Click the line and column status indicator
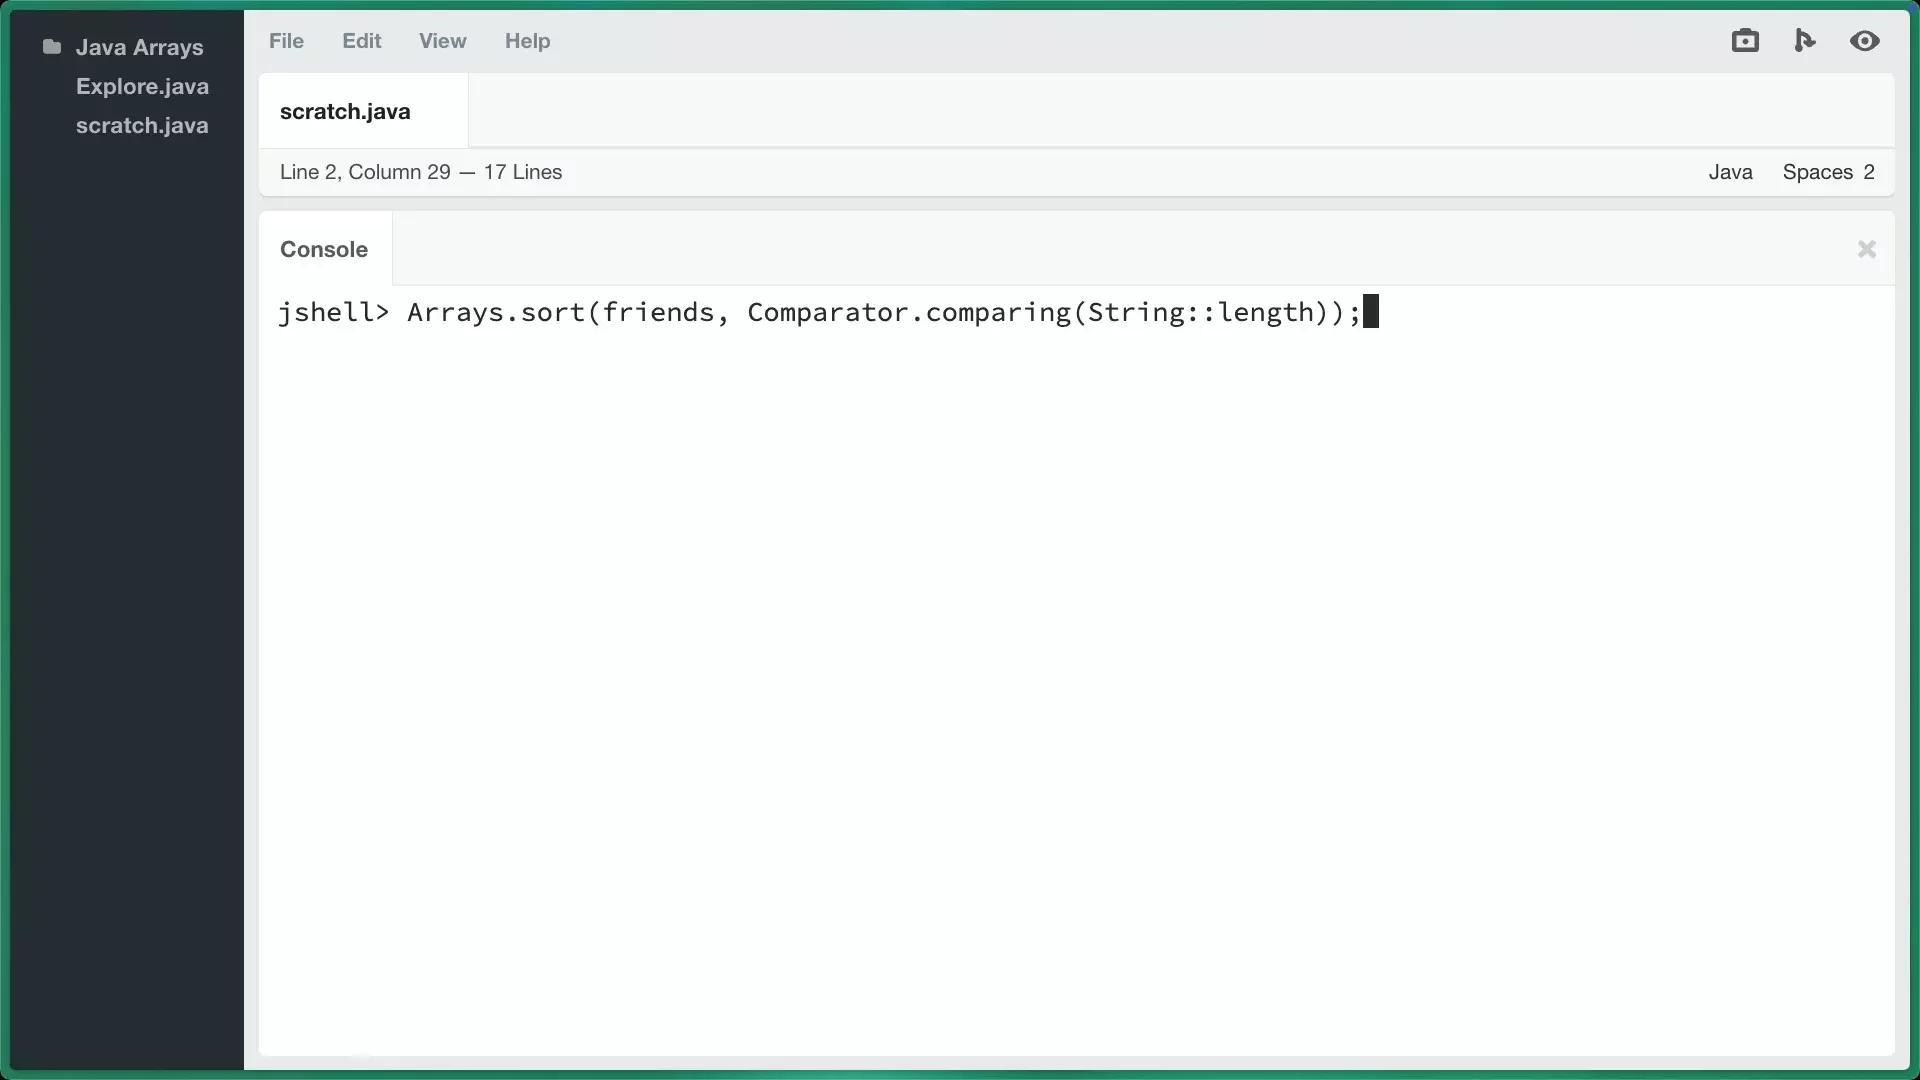The image size is (1920, 1080). click(420, 172)
